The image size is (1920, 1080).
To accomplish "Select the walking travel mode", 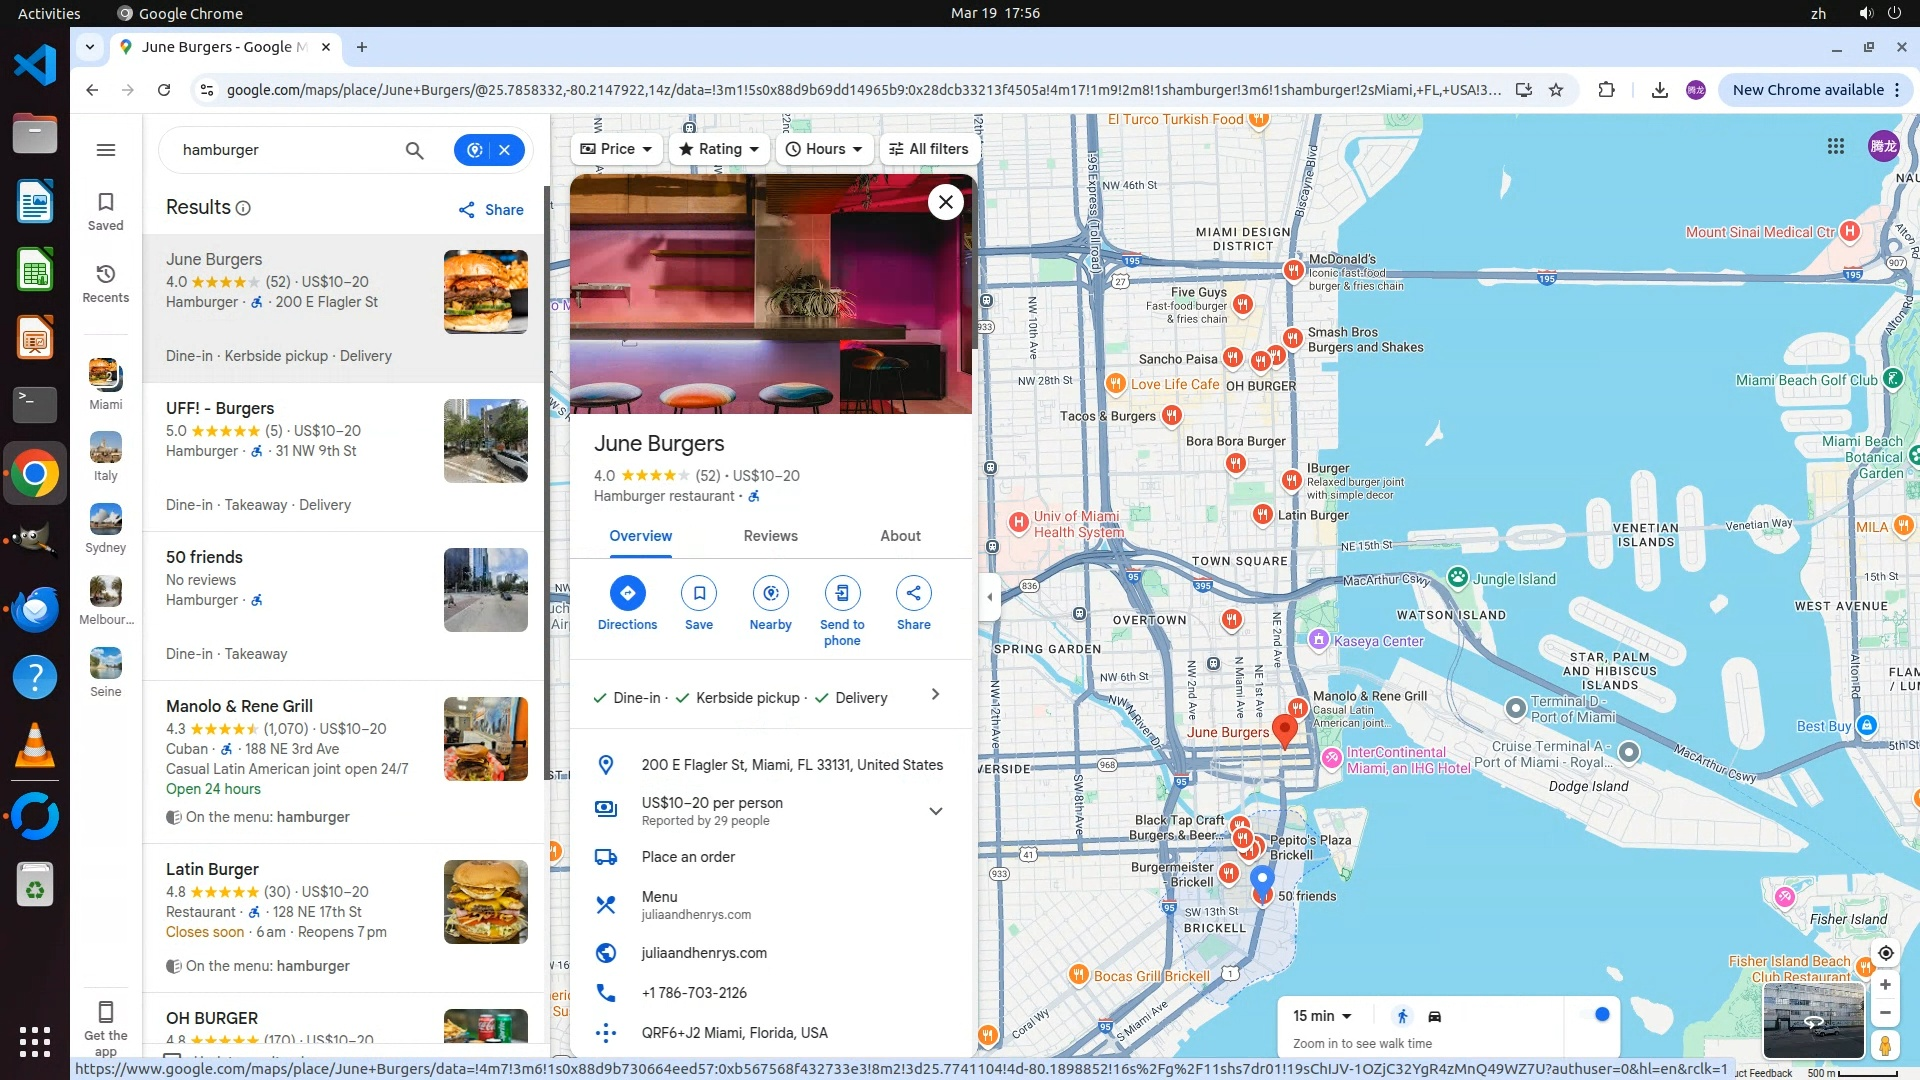I will pos(1402,1016).
